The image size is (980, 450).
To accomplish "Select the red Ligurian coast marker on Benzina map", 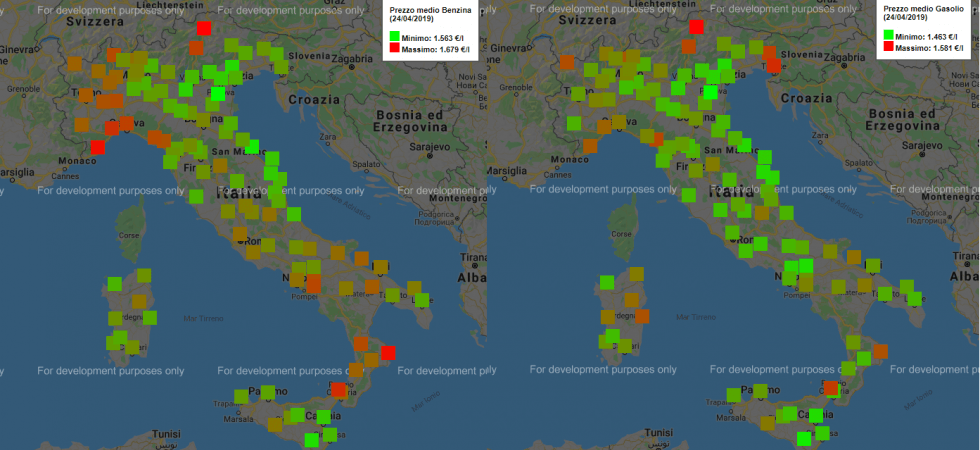I will [x=97, y=147].
